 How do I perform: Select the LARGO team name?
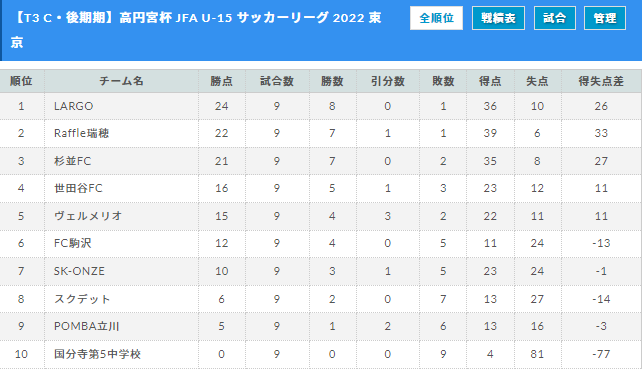pos(73,106)
